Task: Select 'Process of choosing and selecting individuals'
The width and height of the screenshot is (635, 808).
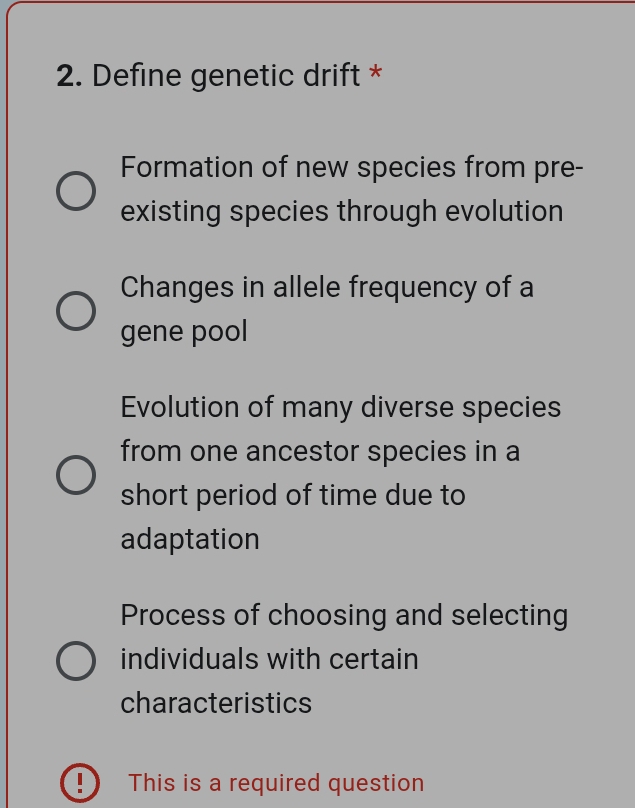Action: (x=76, y=660)
